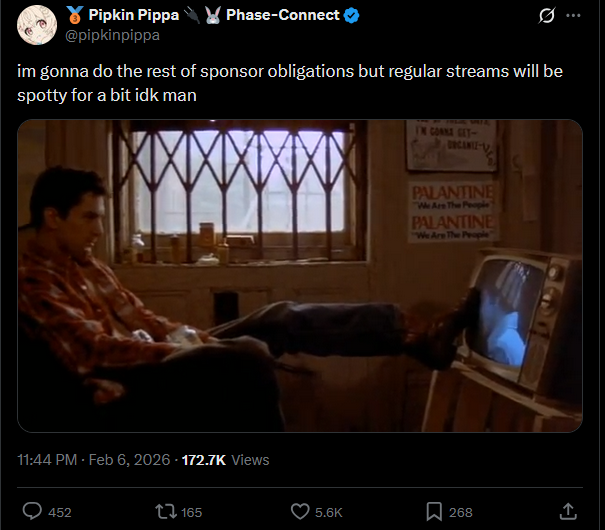Bookmark the tweet with bookmark icon

click(434, 512)
